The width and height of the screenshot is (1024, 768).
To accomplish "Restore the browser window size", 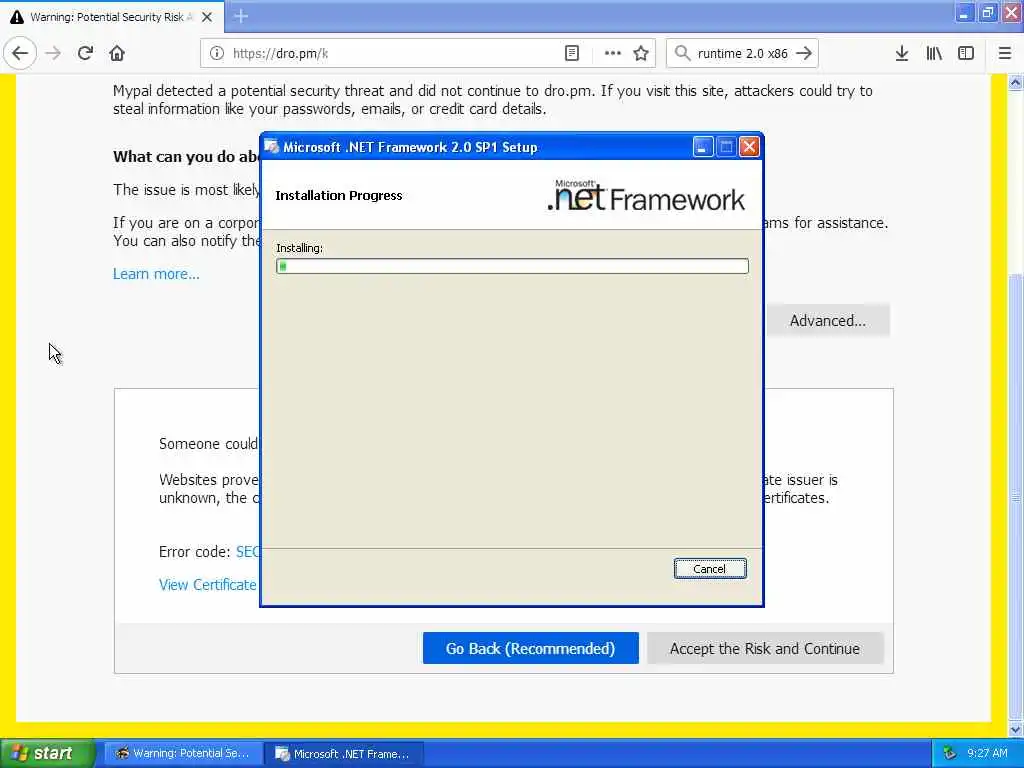I will coord(987,13).
